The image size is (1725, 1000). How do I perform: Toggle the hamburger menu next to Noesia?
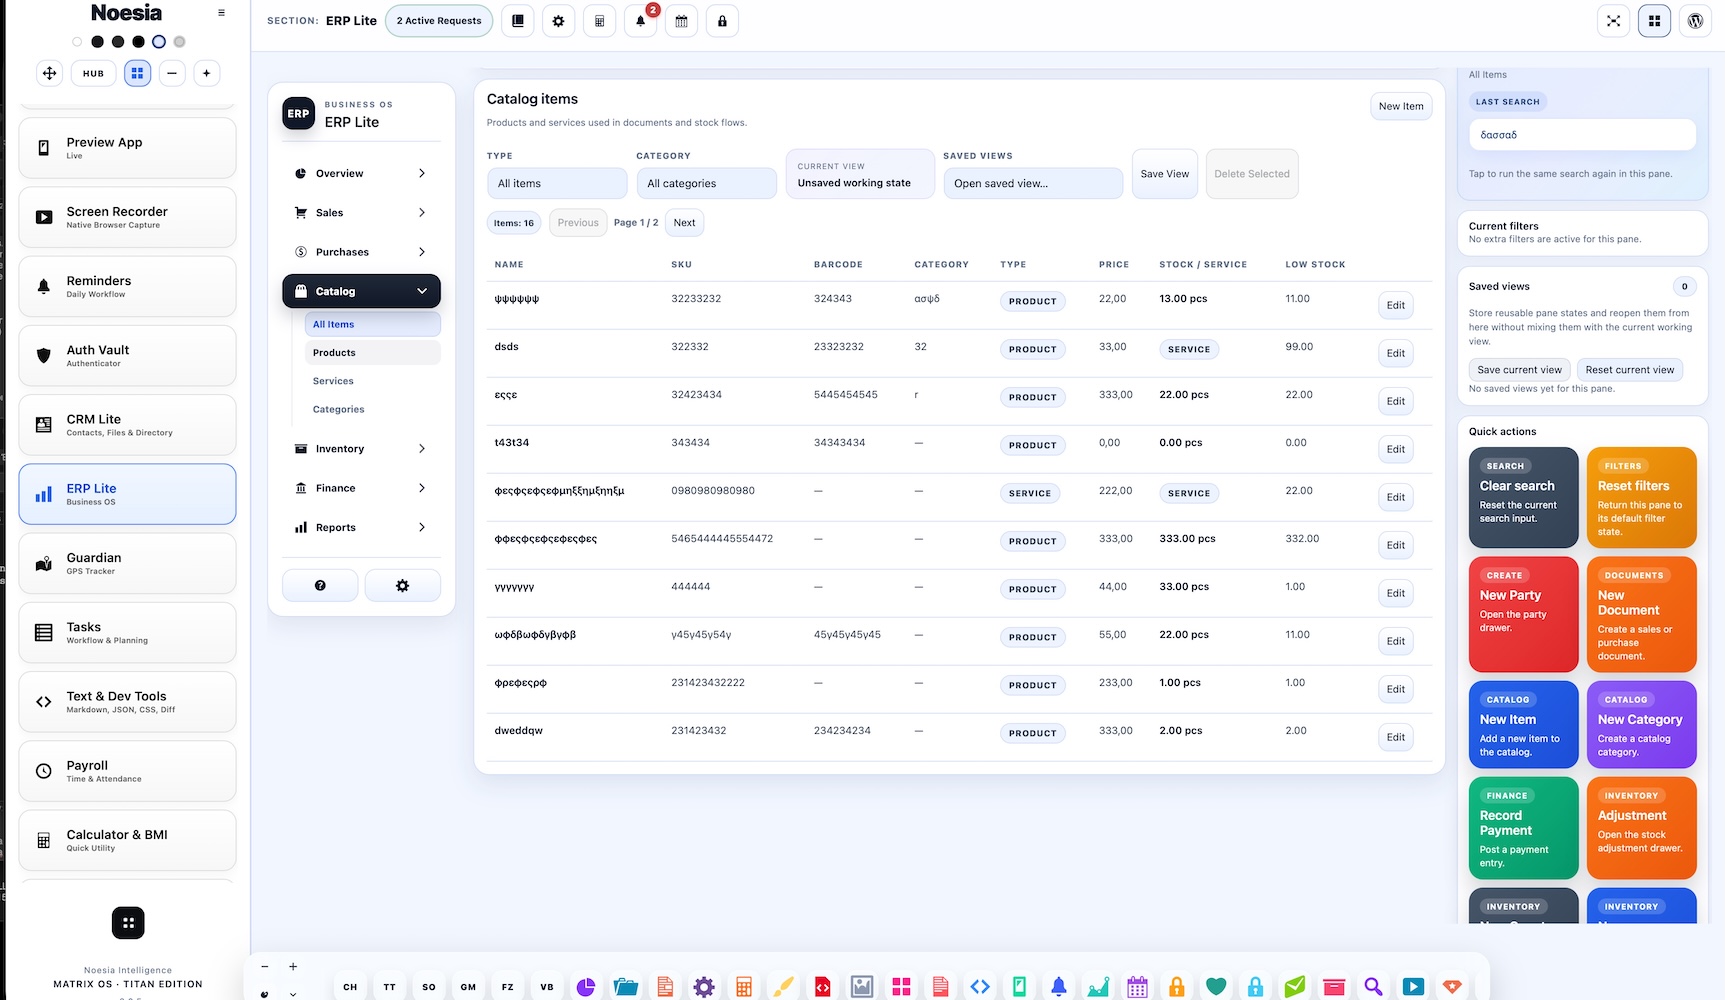tap(221, 13)
